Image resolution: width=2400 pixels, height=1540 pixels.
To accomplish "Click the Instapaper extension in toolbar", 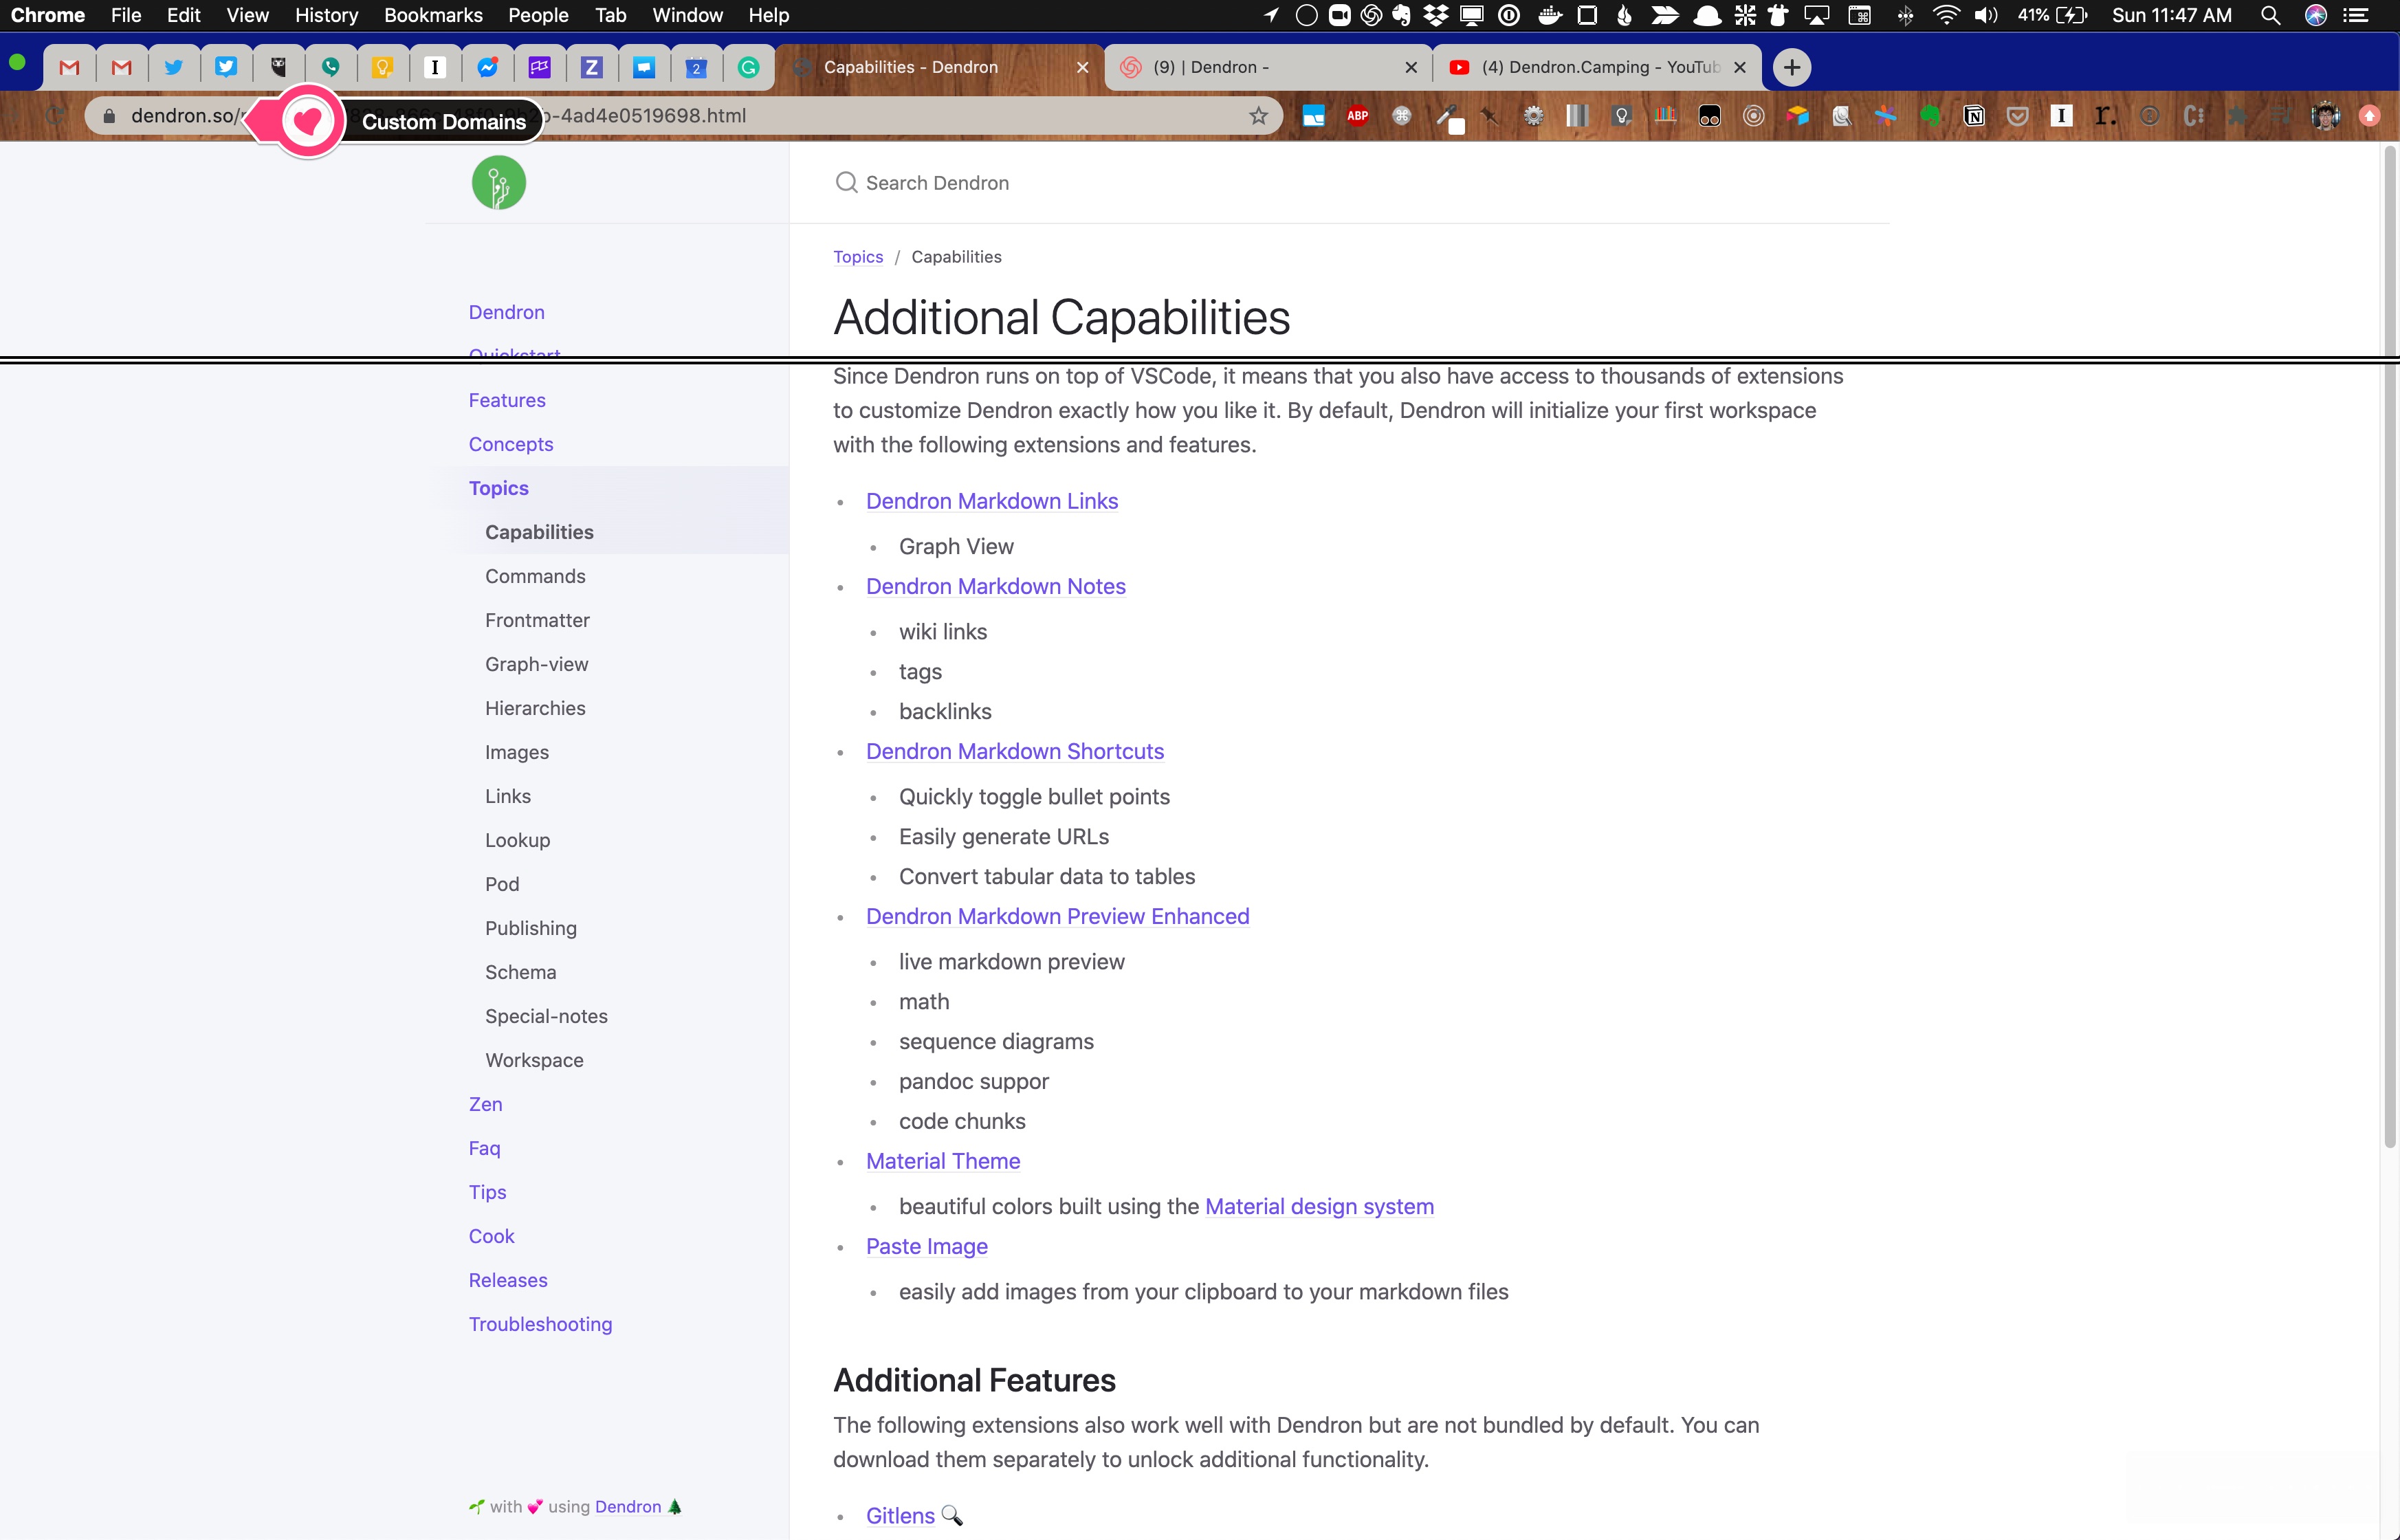I will click(2061, 116).
